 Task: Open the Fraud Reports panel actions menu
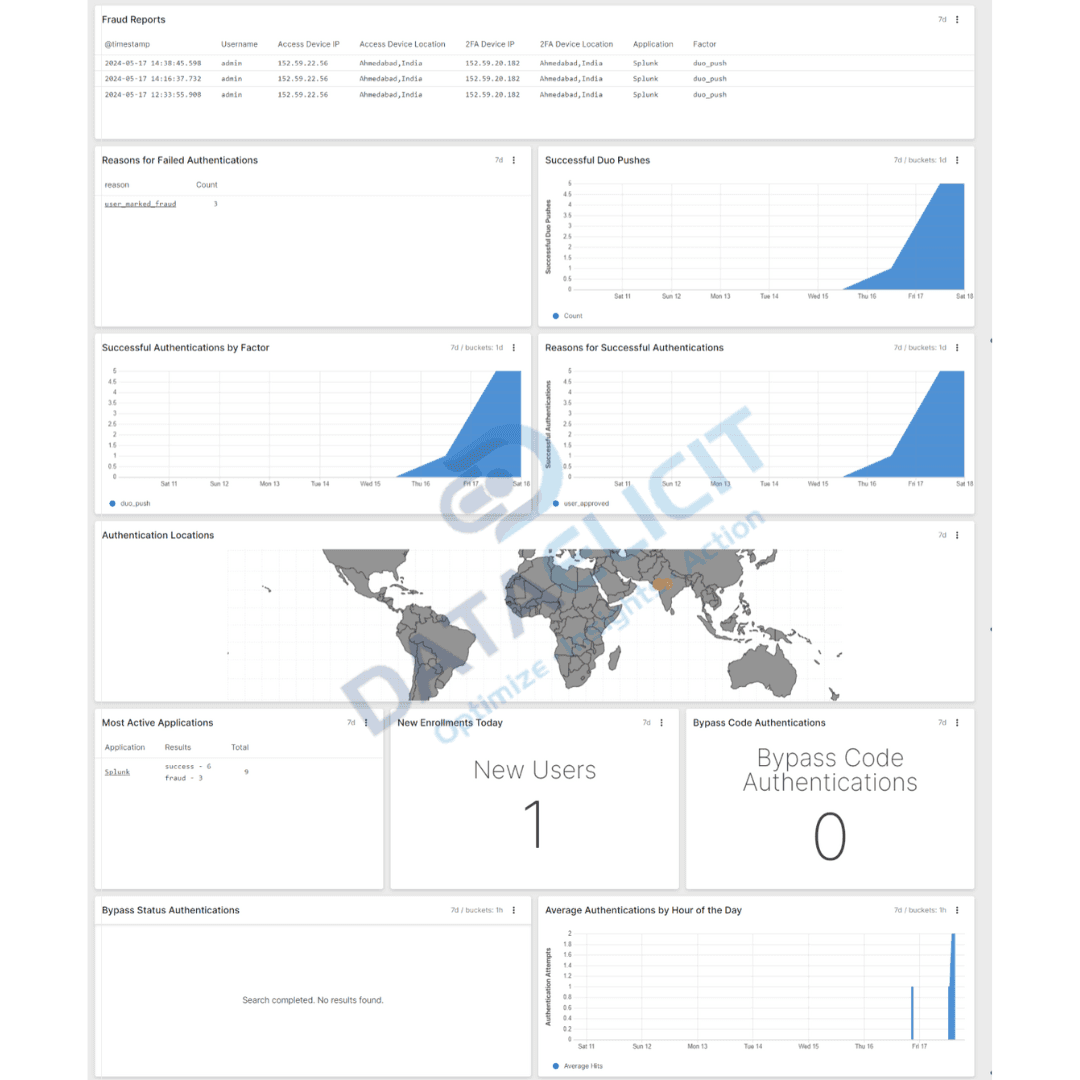tap(957, 19)
